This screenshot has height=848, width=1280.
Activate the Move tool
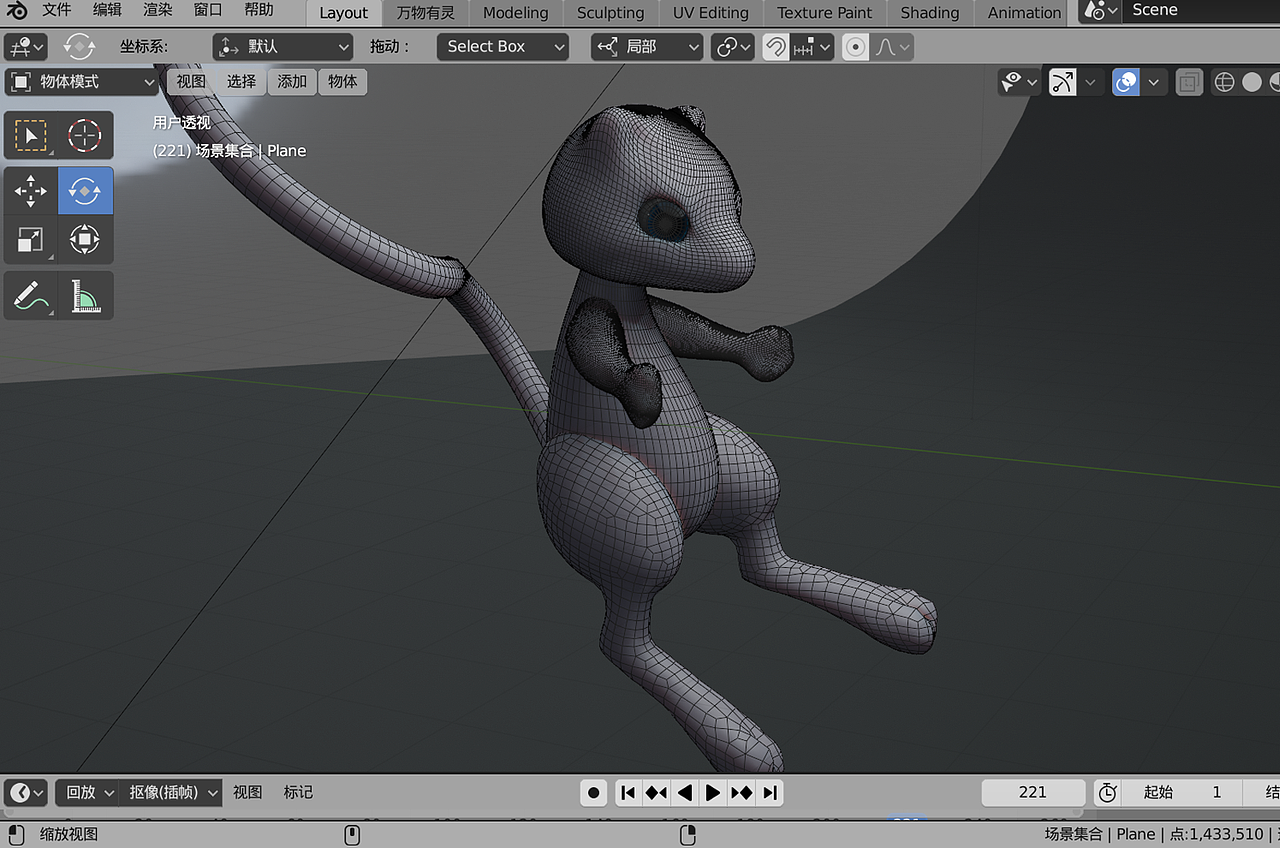tap(31, 191)
